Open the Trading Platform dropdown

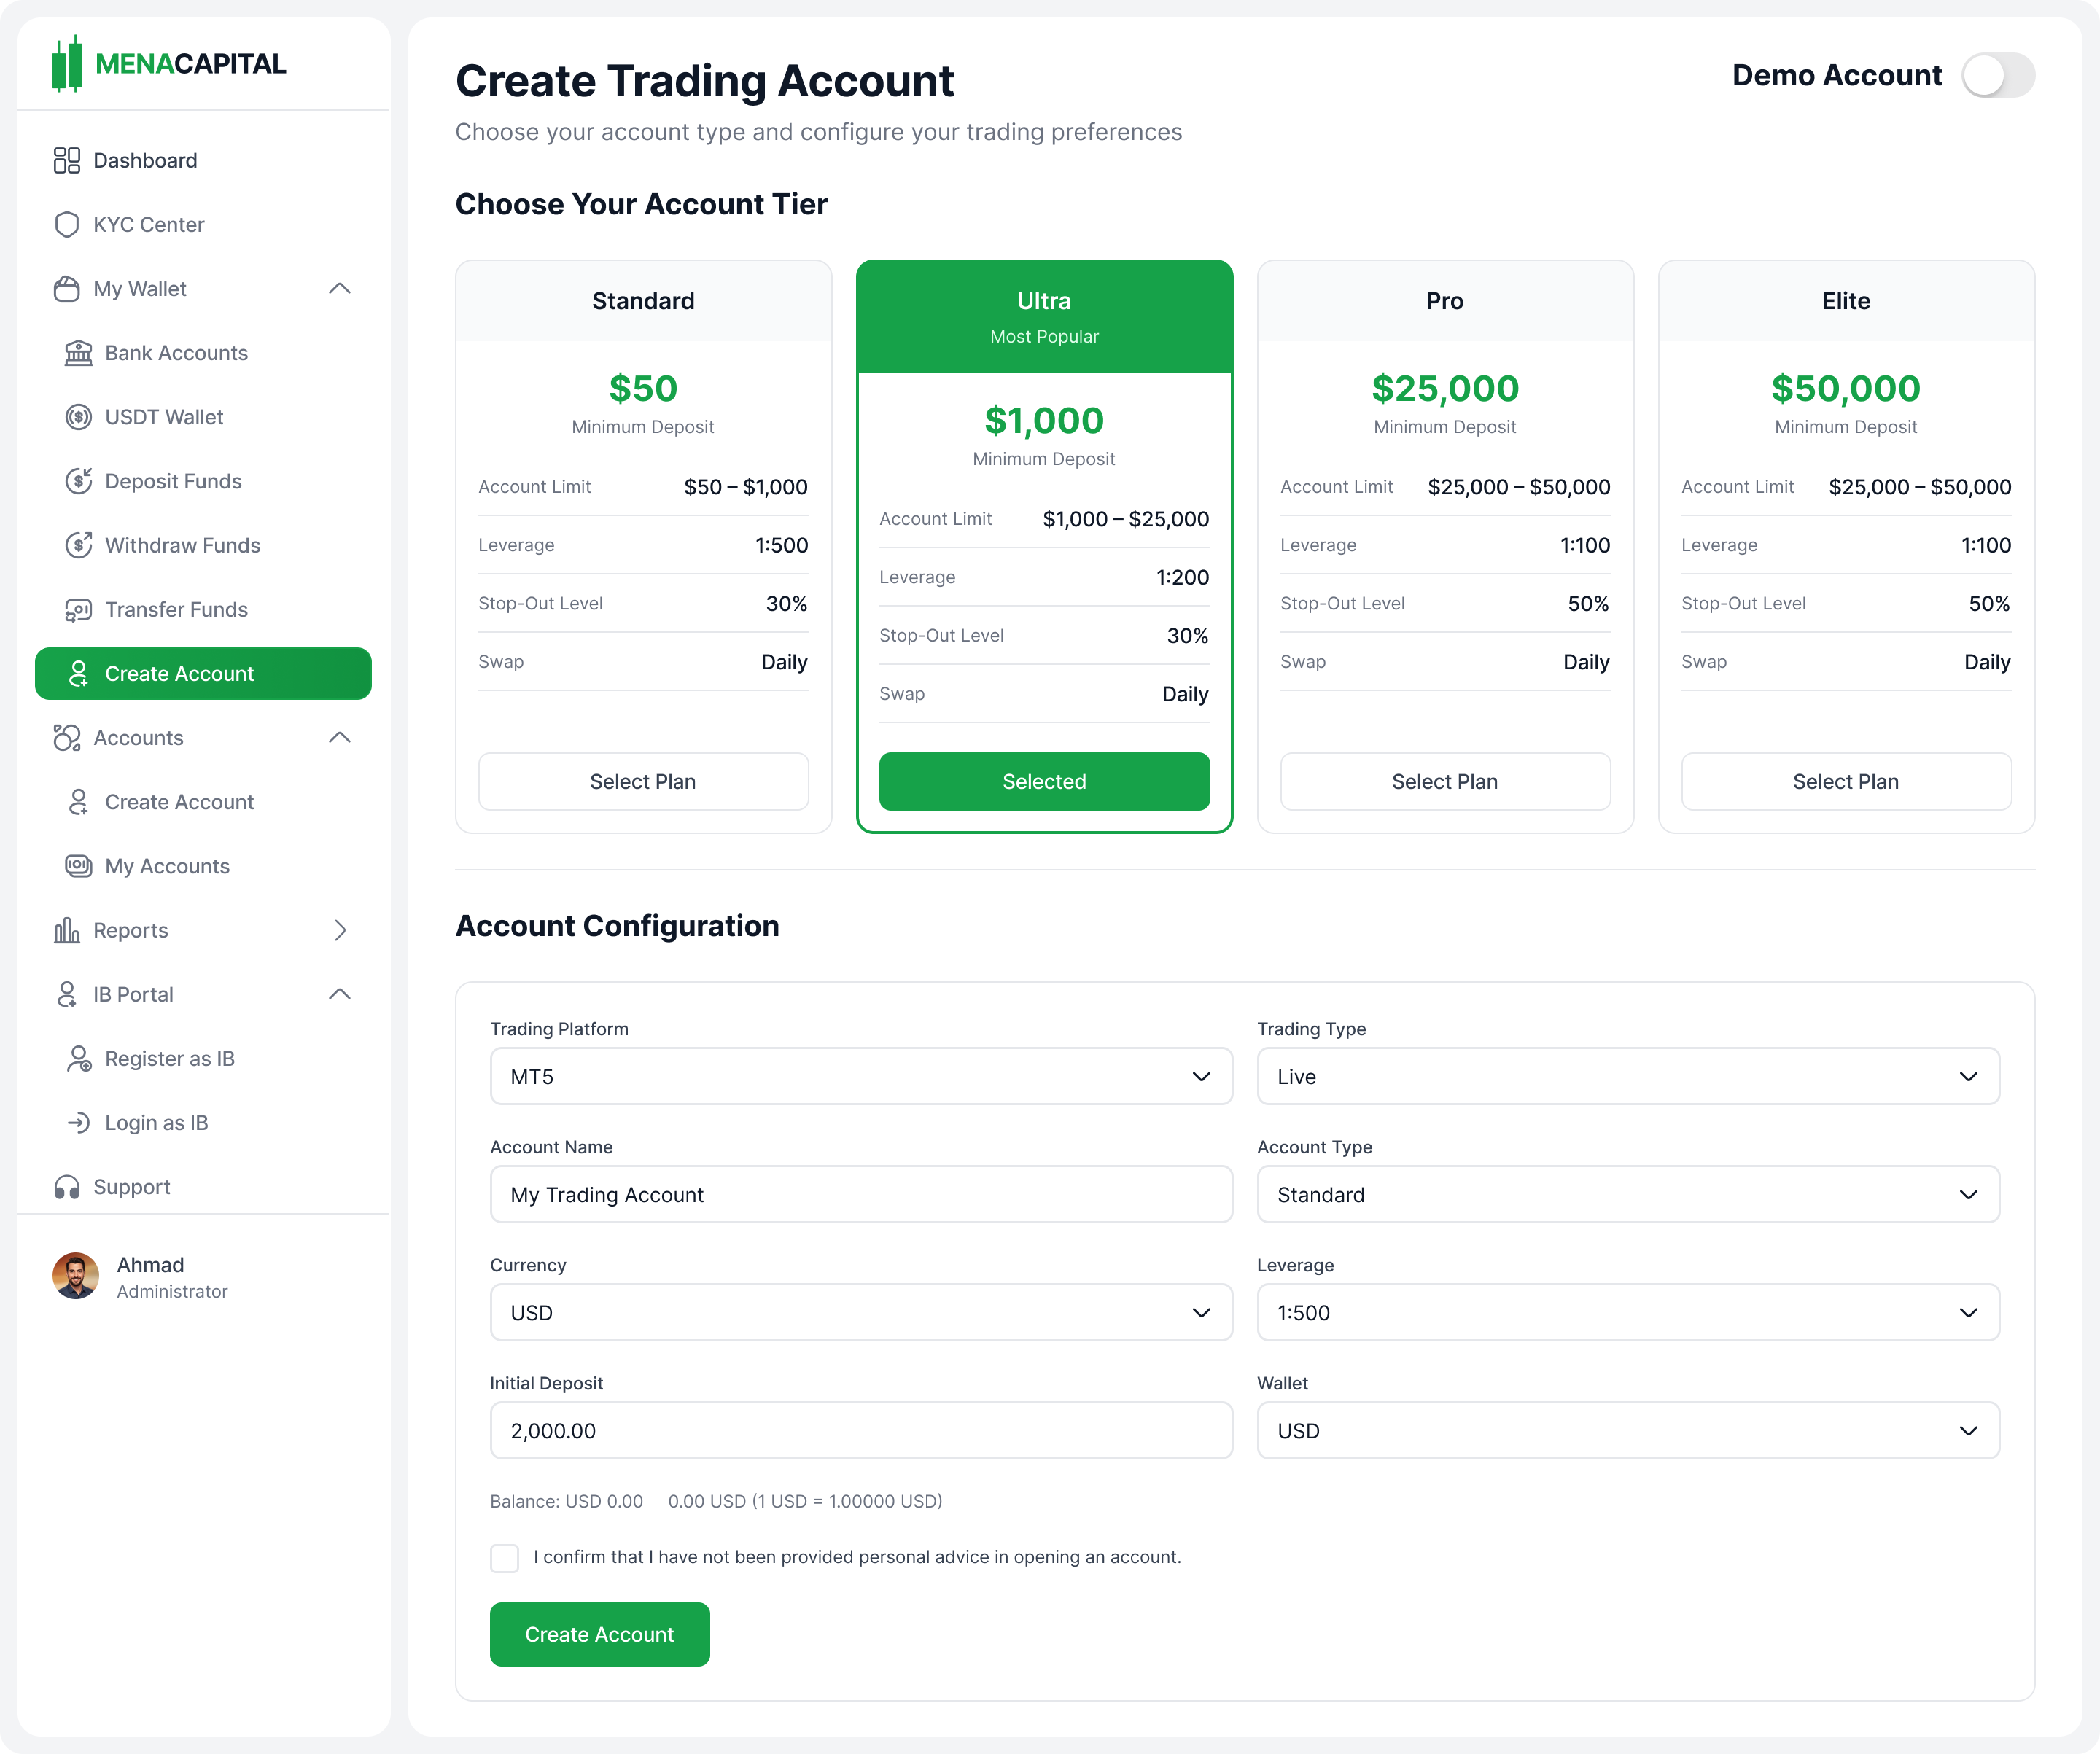point(861,1077)
